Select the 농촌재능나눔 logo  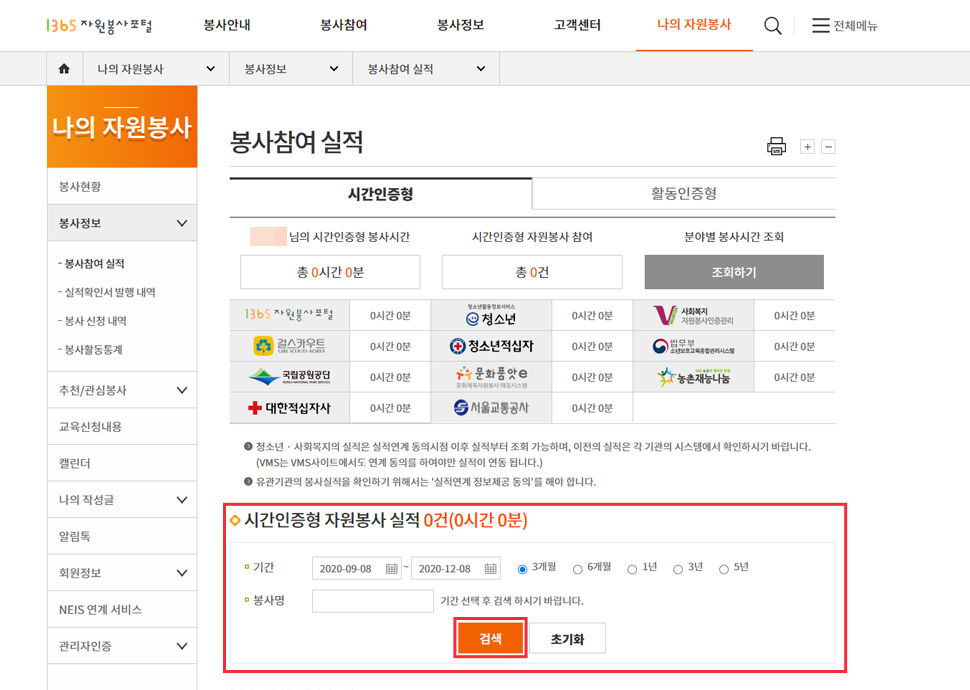coord(693,377)
